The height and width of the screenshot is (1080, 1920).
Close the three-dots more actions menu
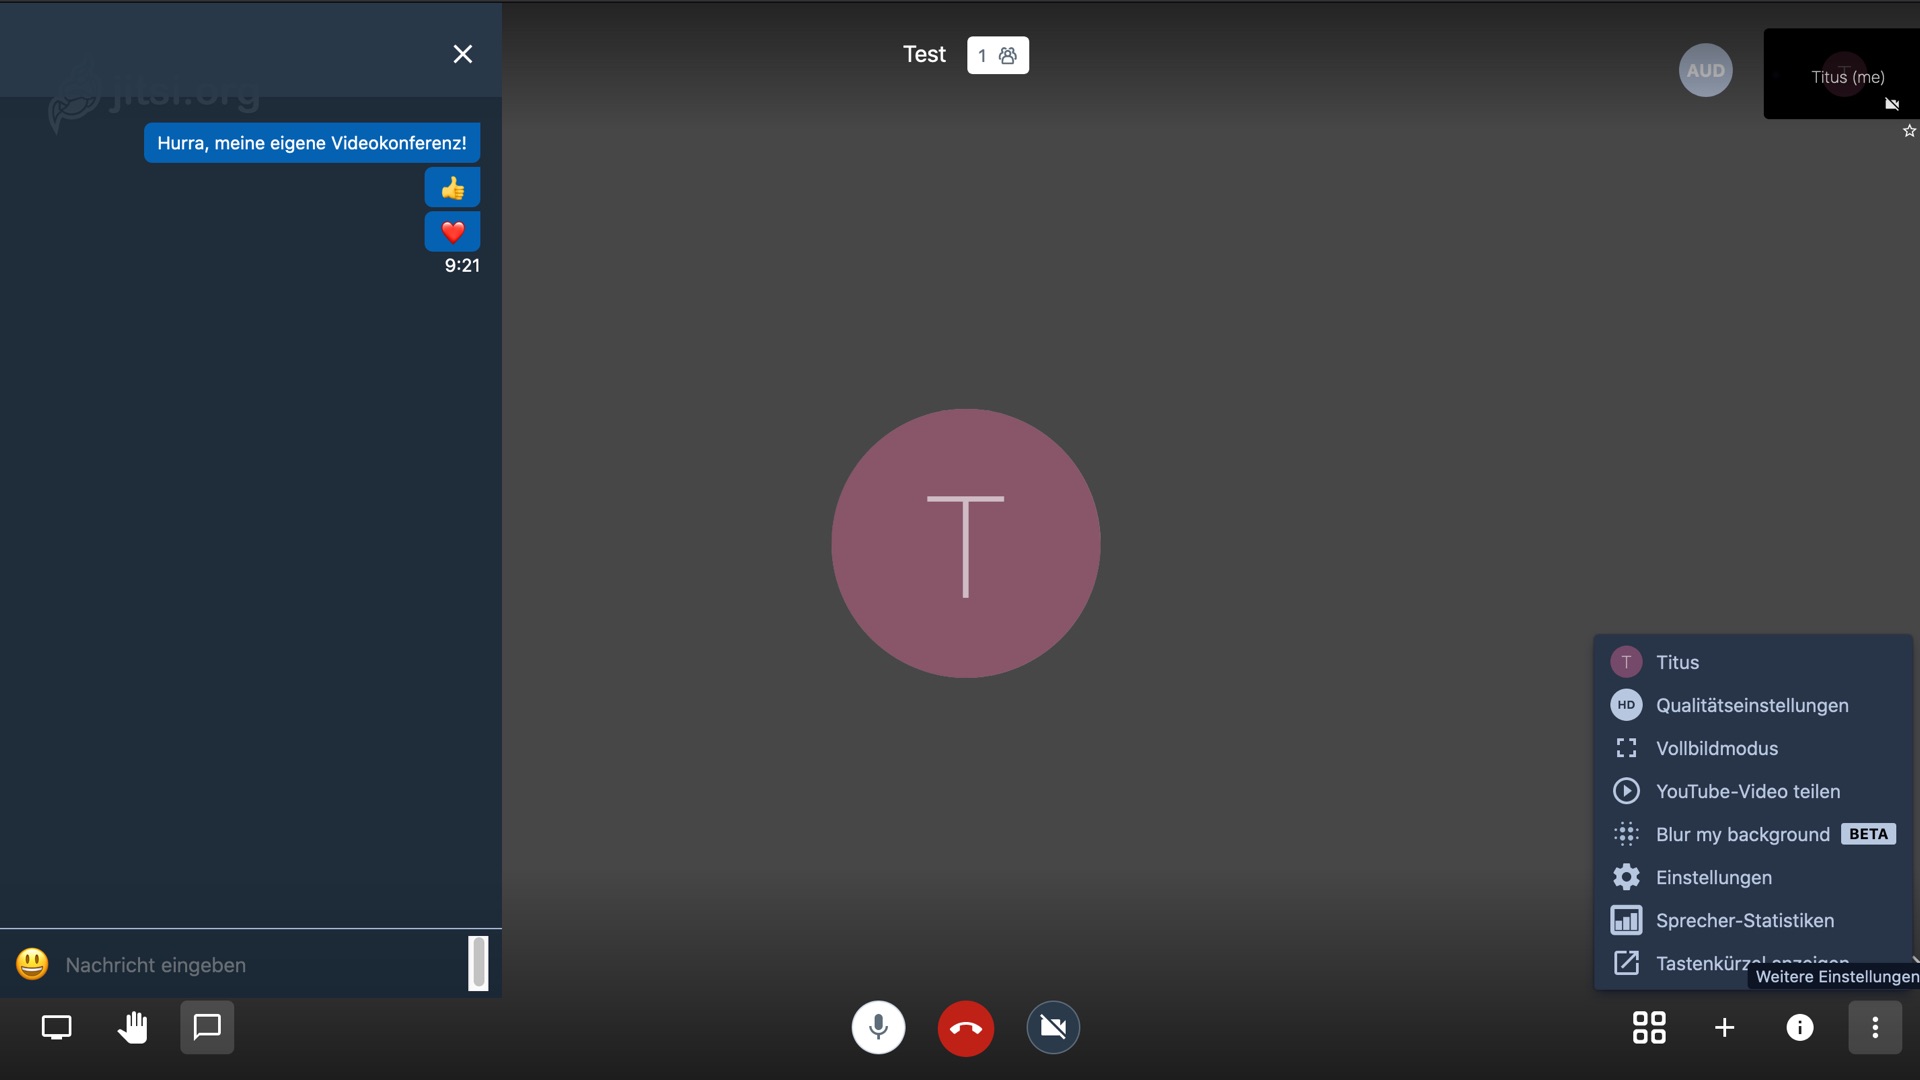(1874, 1028)
